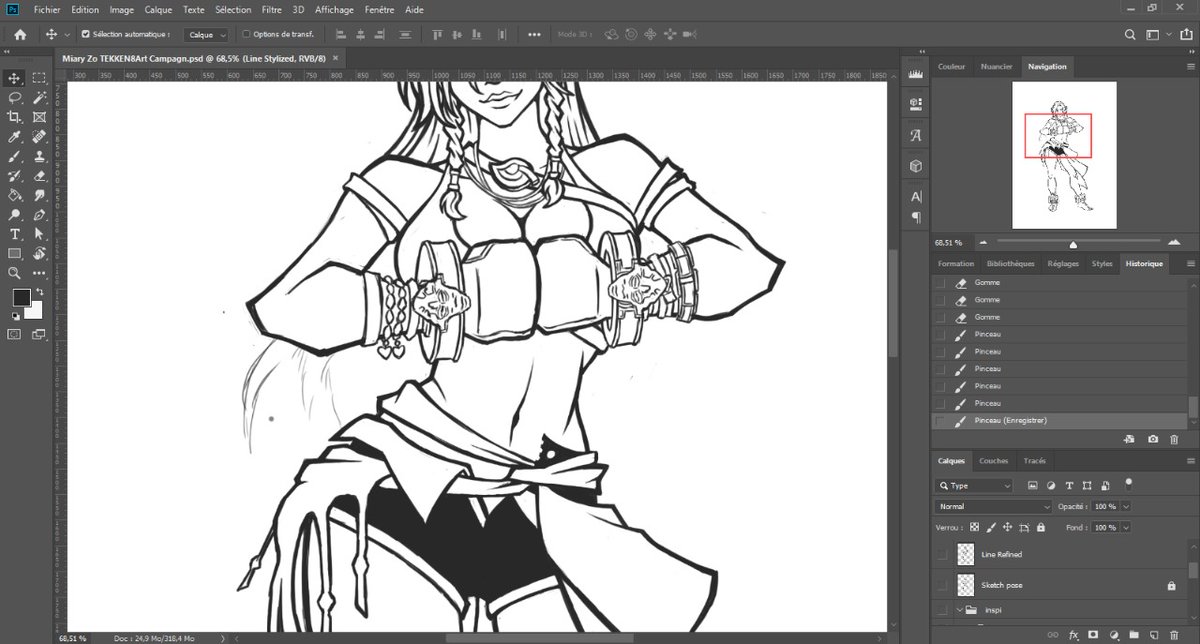Select the Lasso tool
1200x644 pixels.
pos(14,95)
